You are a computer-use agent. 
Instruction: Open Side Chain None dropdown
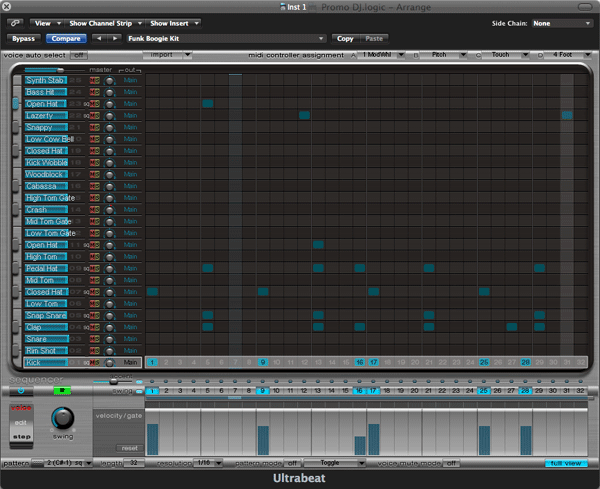click(561, 23)
